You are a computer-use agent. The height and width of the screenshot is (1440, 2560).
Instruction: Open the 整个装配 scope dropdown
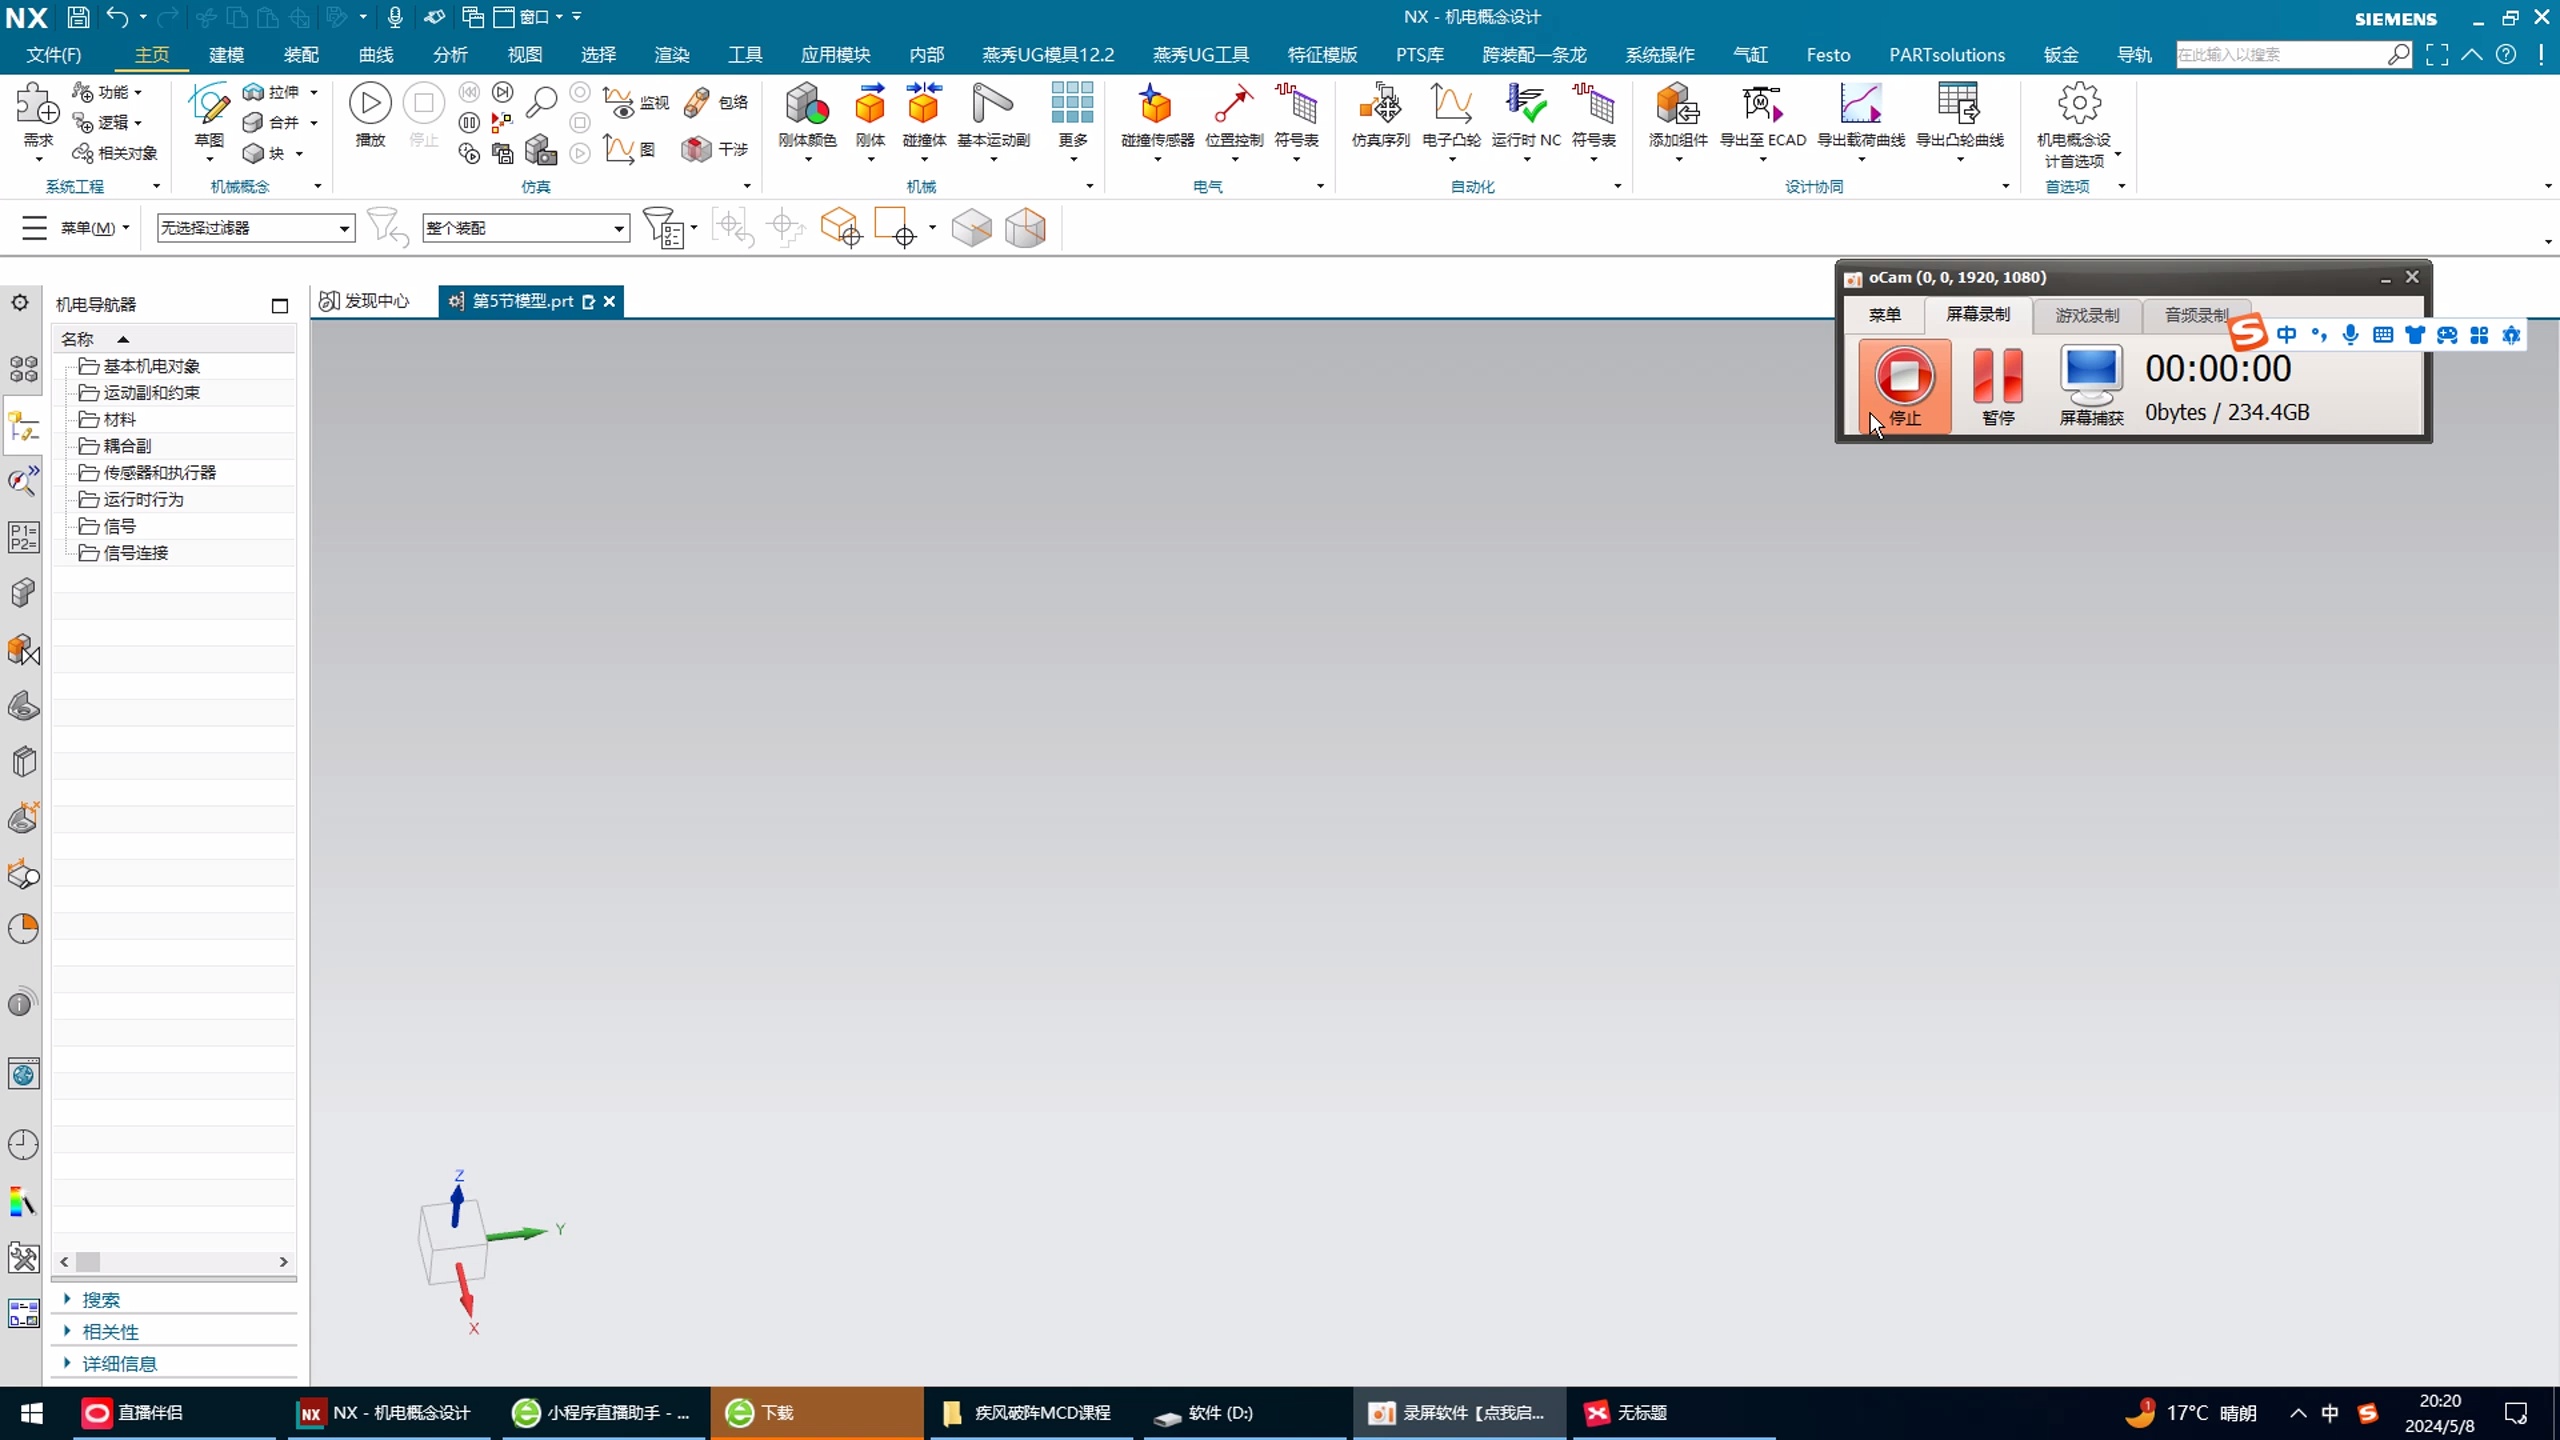coord(525,228)
